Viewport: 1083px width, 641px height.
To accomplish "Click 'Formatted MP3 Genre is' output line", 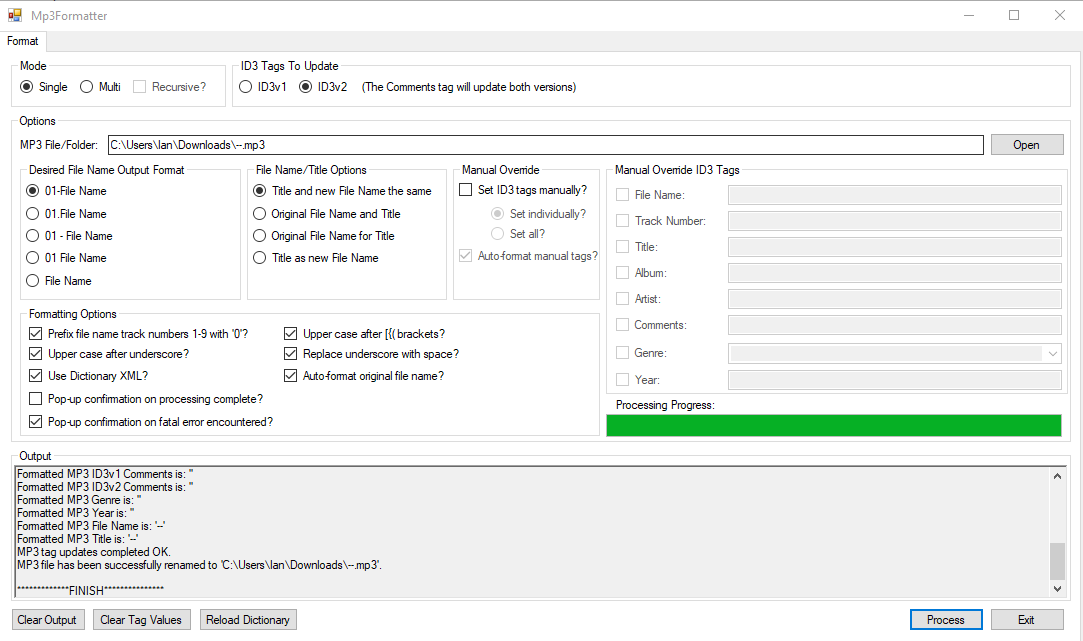I will (79, 500).
